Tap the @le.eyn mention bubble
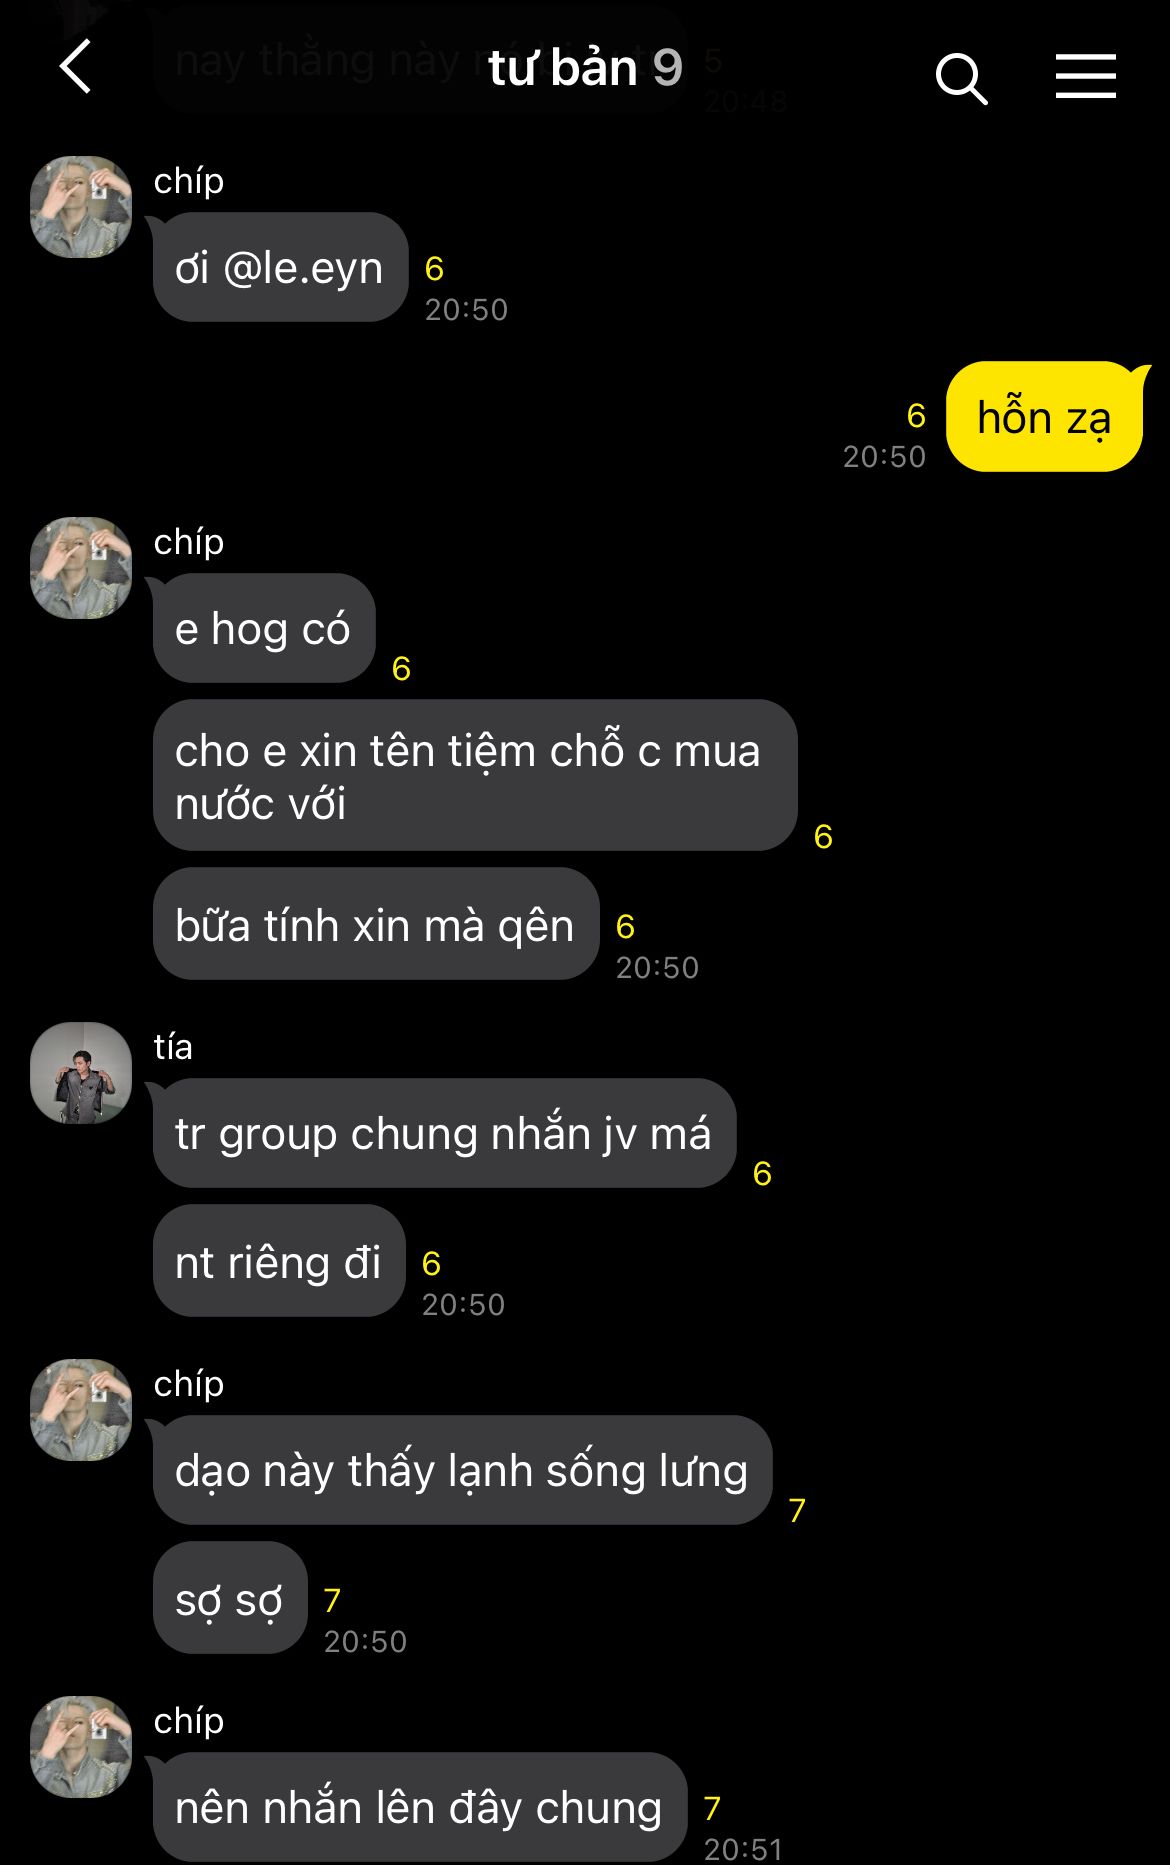 [x=280, y=267]
